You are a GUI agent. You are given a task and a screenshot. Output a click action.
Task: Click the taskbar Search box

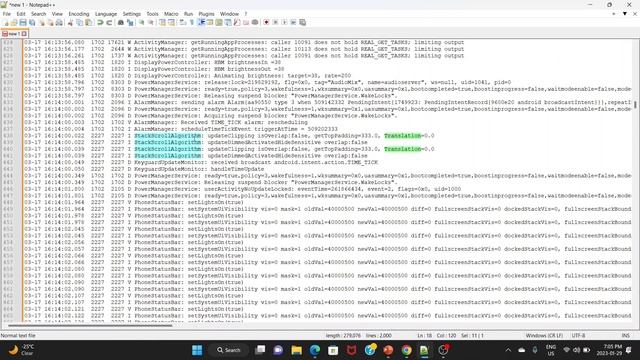click(229, 350)
